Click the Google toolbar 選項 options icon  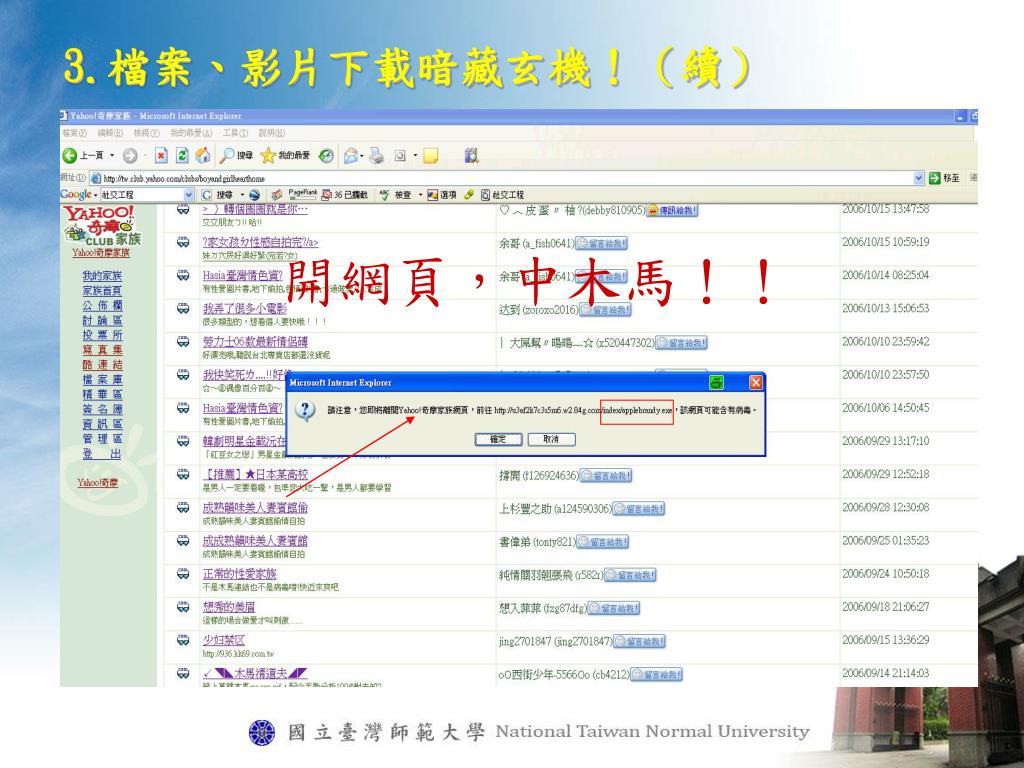click(432, 195)
